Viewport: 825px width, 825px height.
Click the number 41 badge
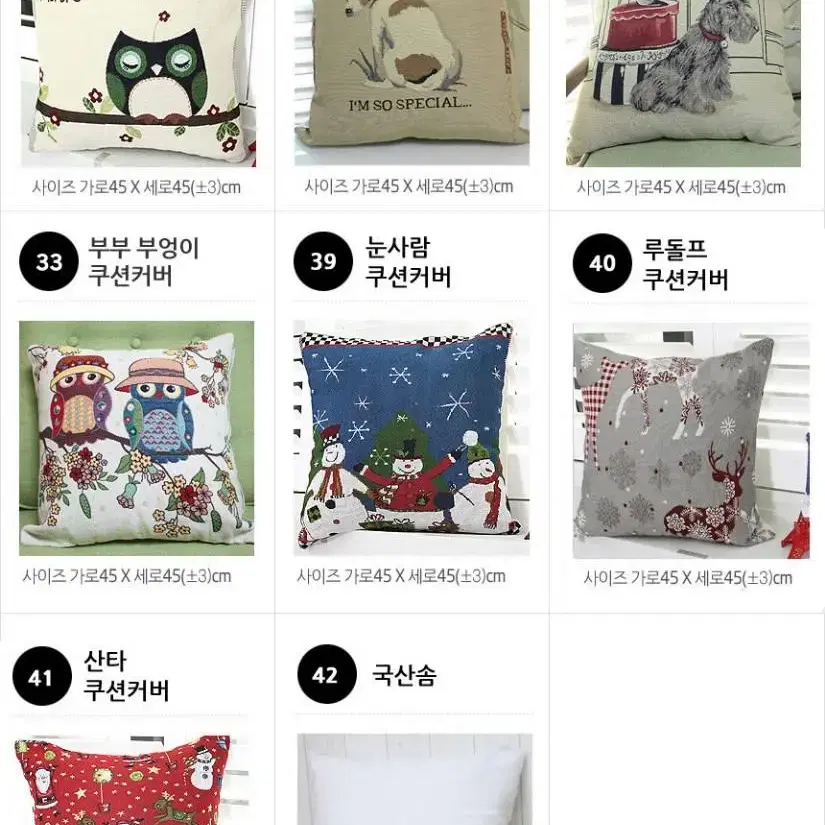pos(42,676)
